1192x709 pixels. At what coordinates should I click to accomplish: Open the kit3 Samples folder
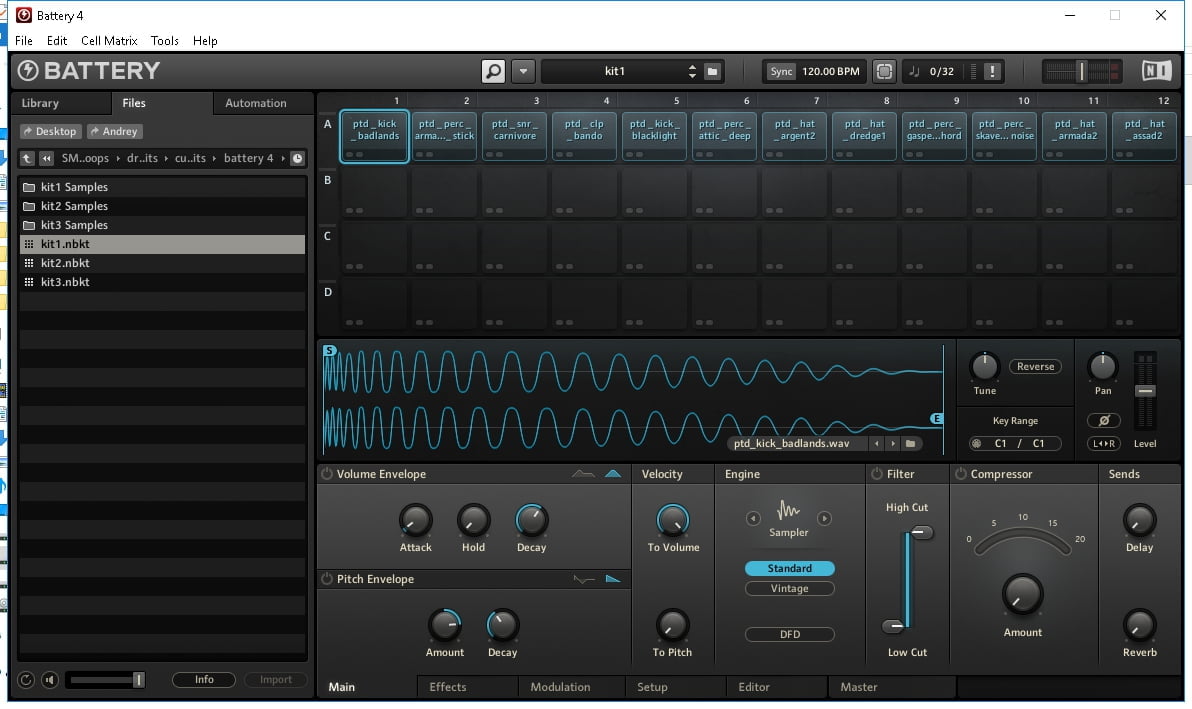tap(162, 225)
